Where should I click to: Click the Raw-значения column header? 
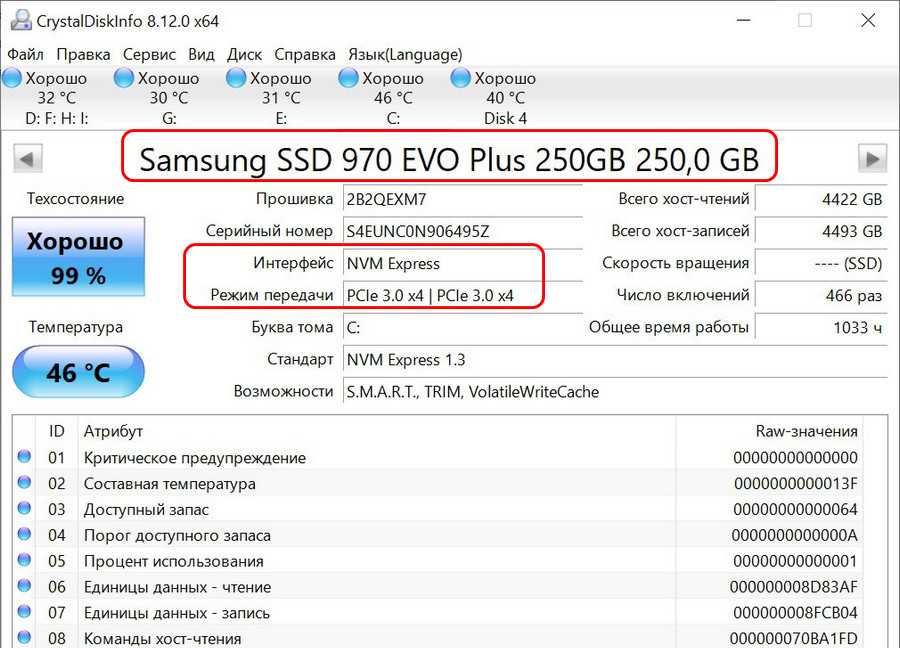(x=770, y=431)
